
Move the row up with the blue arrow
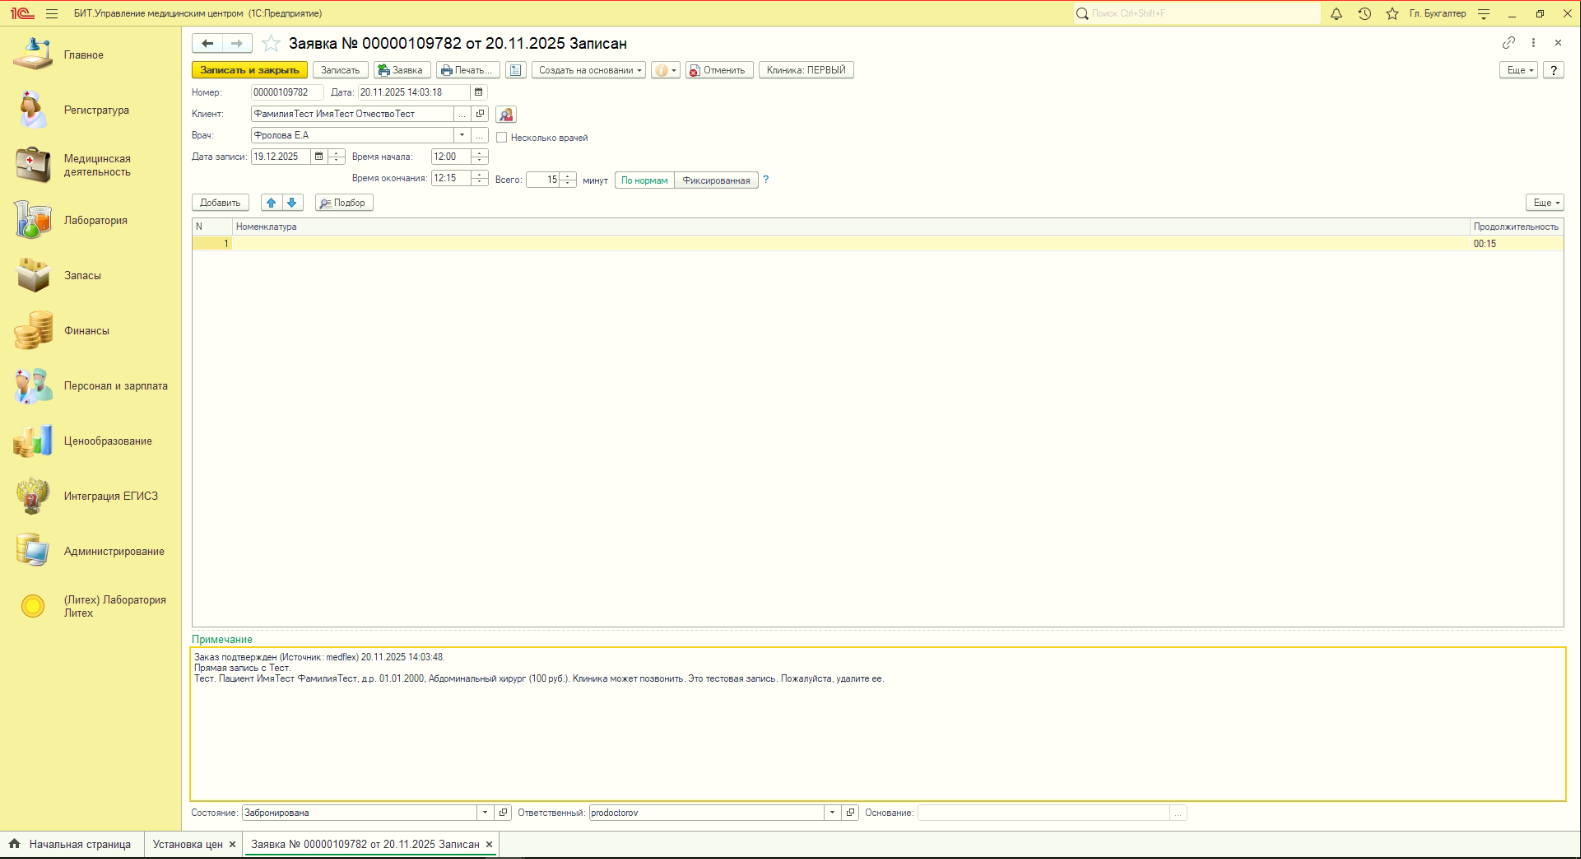(271, 203)
